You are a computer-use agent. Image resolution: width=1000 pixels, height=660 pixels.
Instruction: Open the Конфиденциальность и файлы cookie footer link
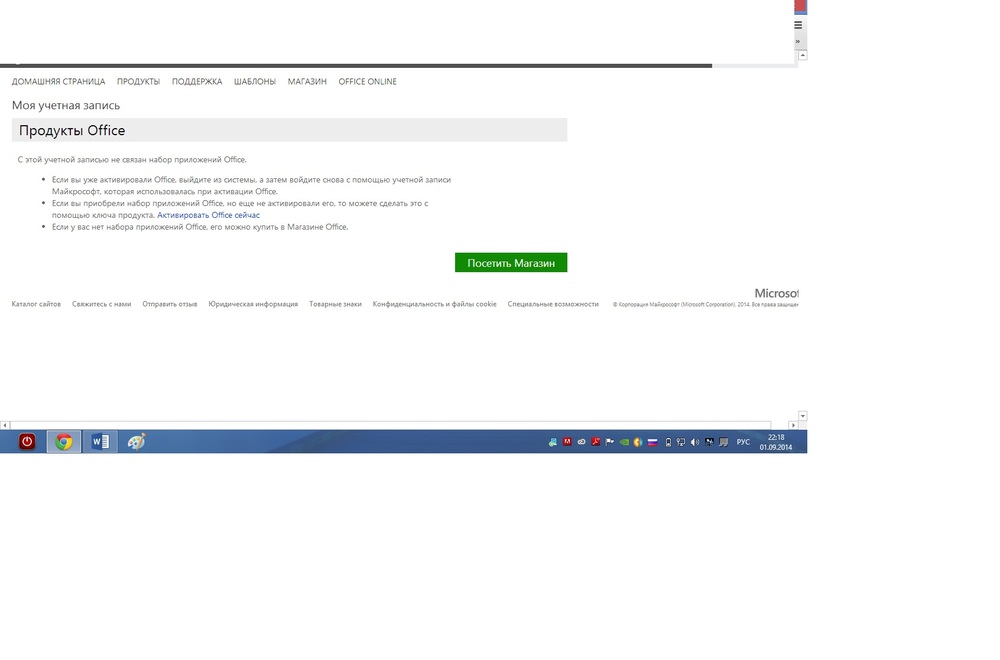pyautogui.click(x=434, y=304)
